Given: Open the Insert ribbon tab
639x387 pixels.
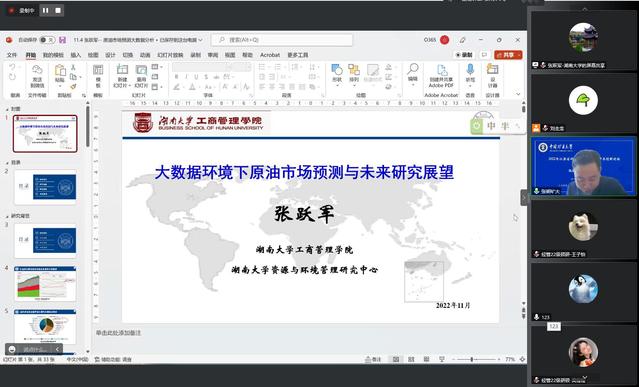Looking at the screenshot, I should click(x=76, y=55).
